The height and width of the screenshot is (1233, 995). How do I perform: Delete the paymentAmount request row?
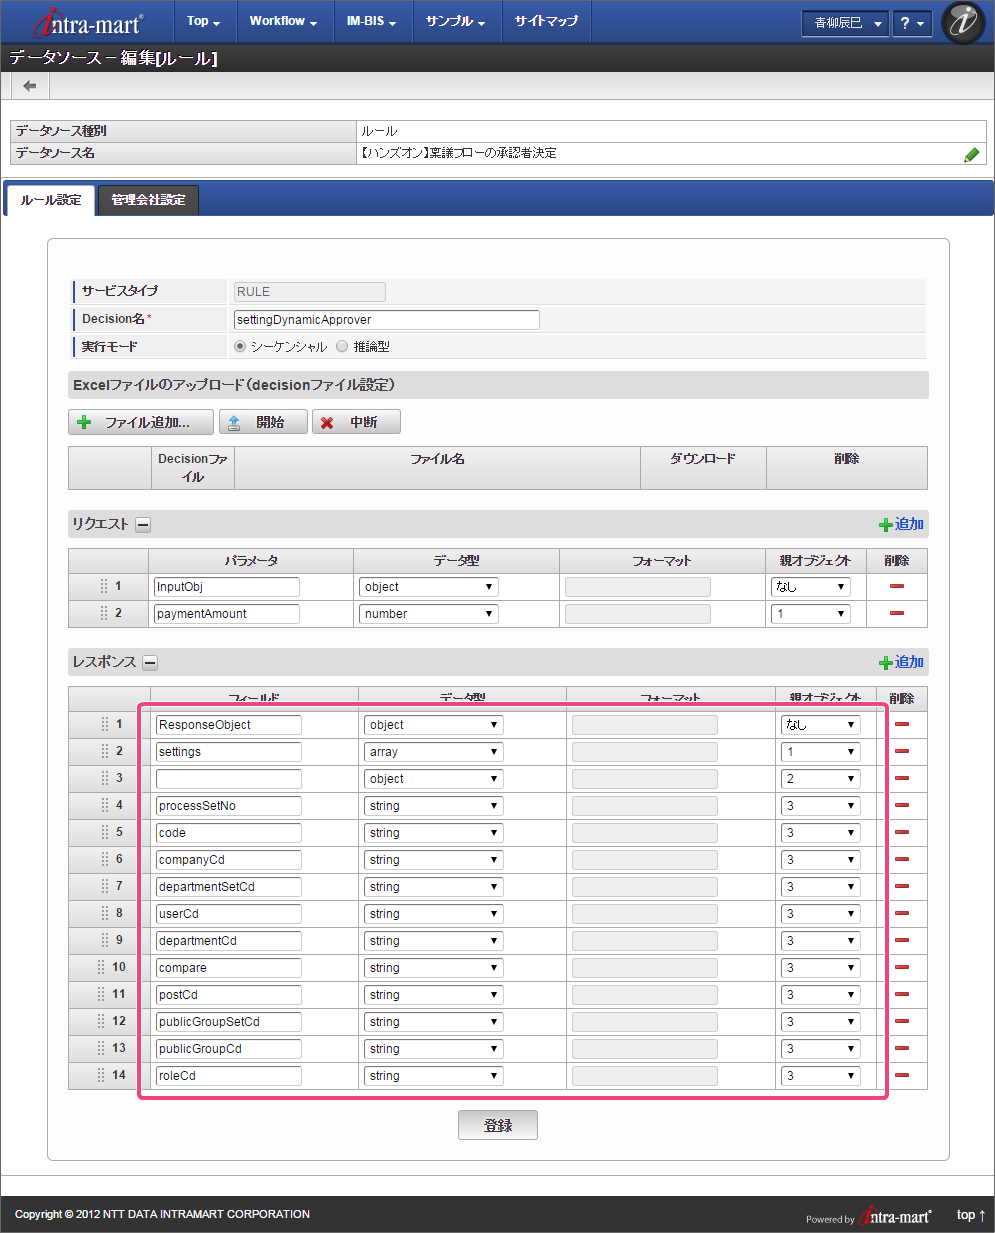tap(896, 613)
